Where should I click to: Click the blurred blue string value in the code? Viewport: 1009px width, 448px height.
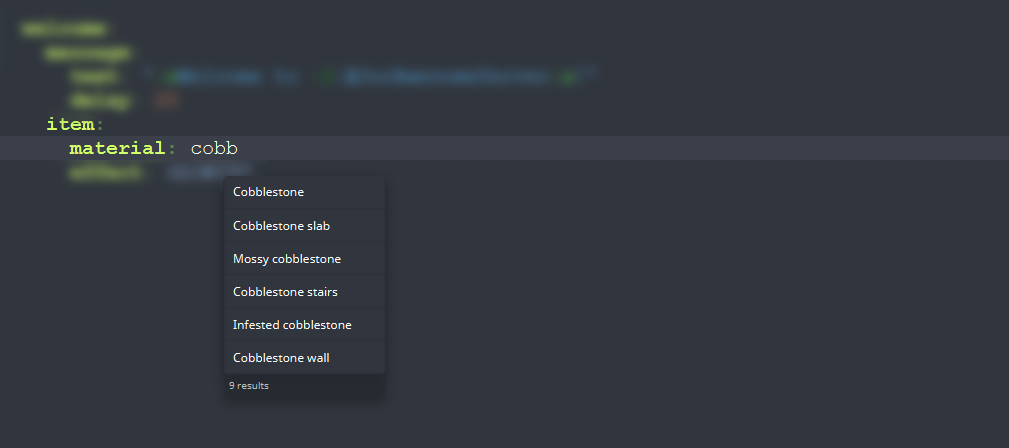[x=449, y=77]
